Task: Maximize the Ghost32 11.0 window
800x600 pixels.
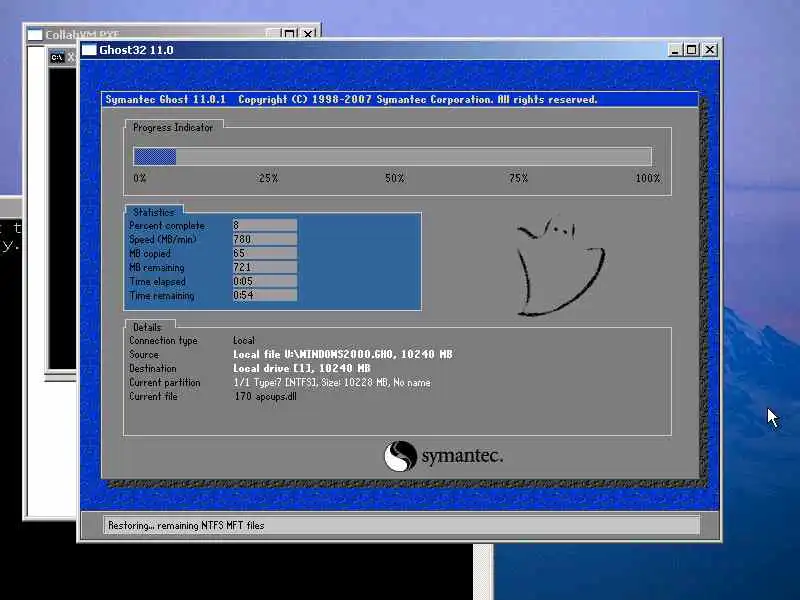Action: pos(692,49)
